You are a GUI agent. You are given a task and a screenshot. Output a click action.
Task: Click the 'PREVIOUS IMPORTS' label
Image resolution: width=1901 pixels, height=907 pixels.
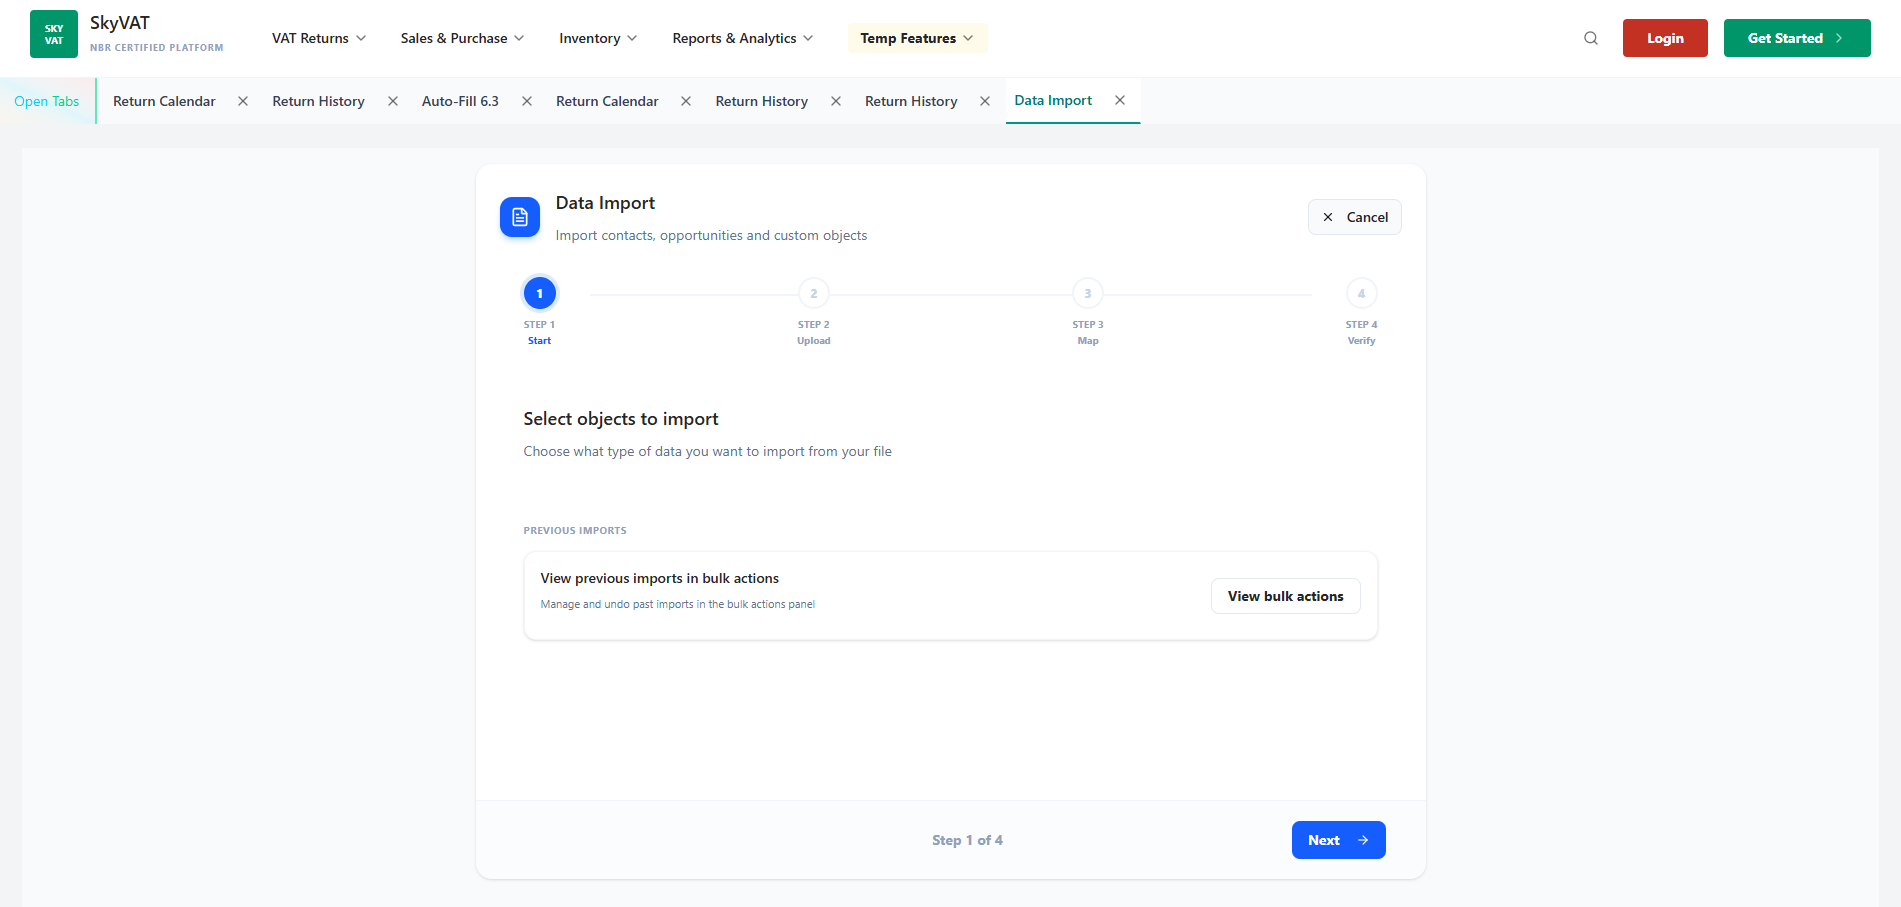(x=575, y=530)
